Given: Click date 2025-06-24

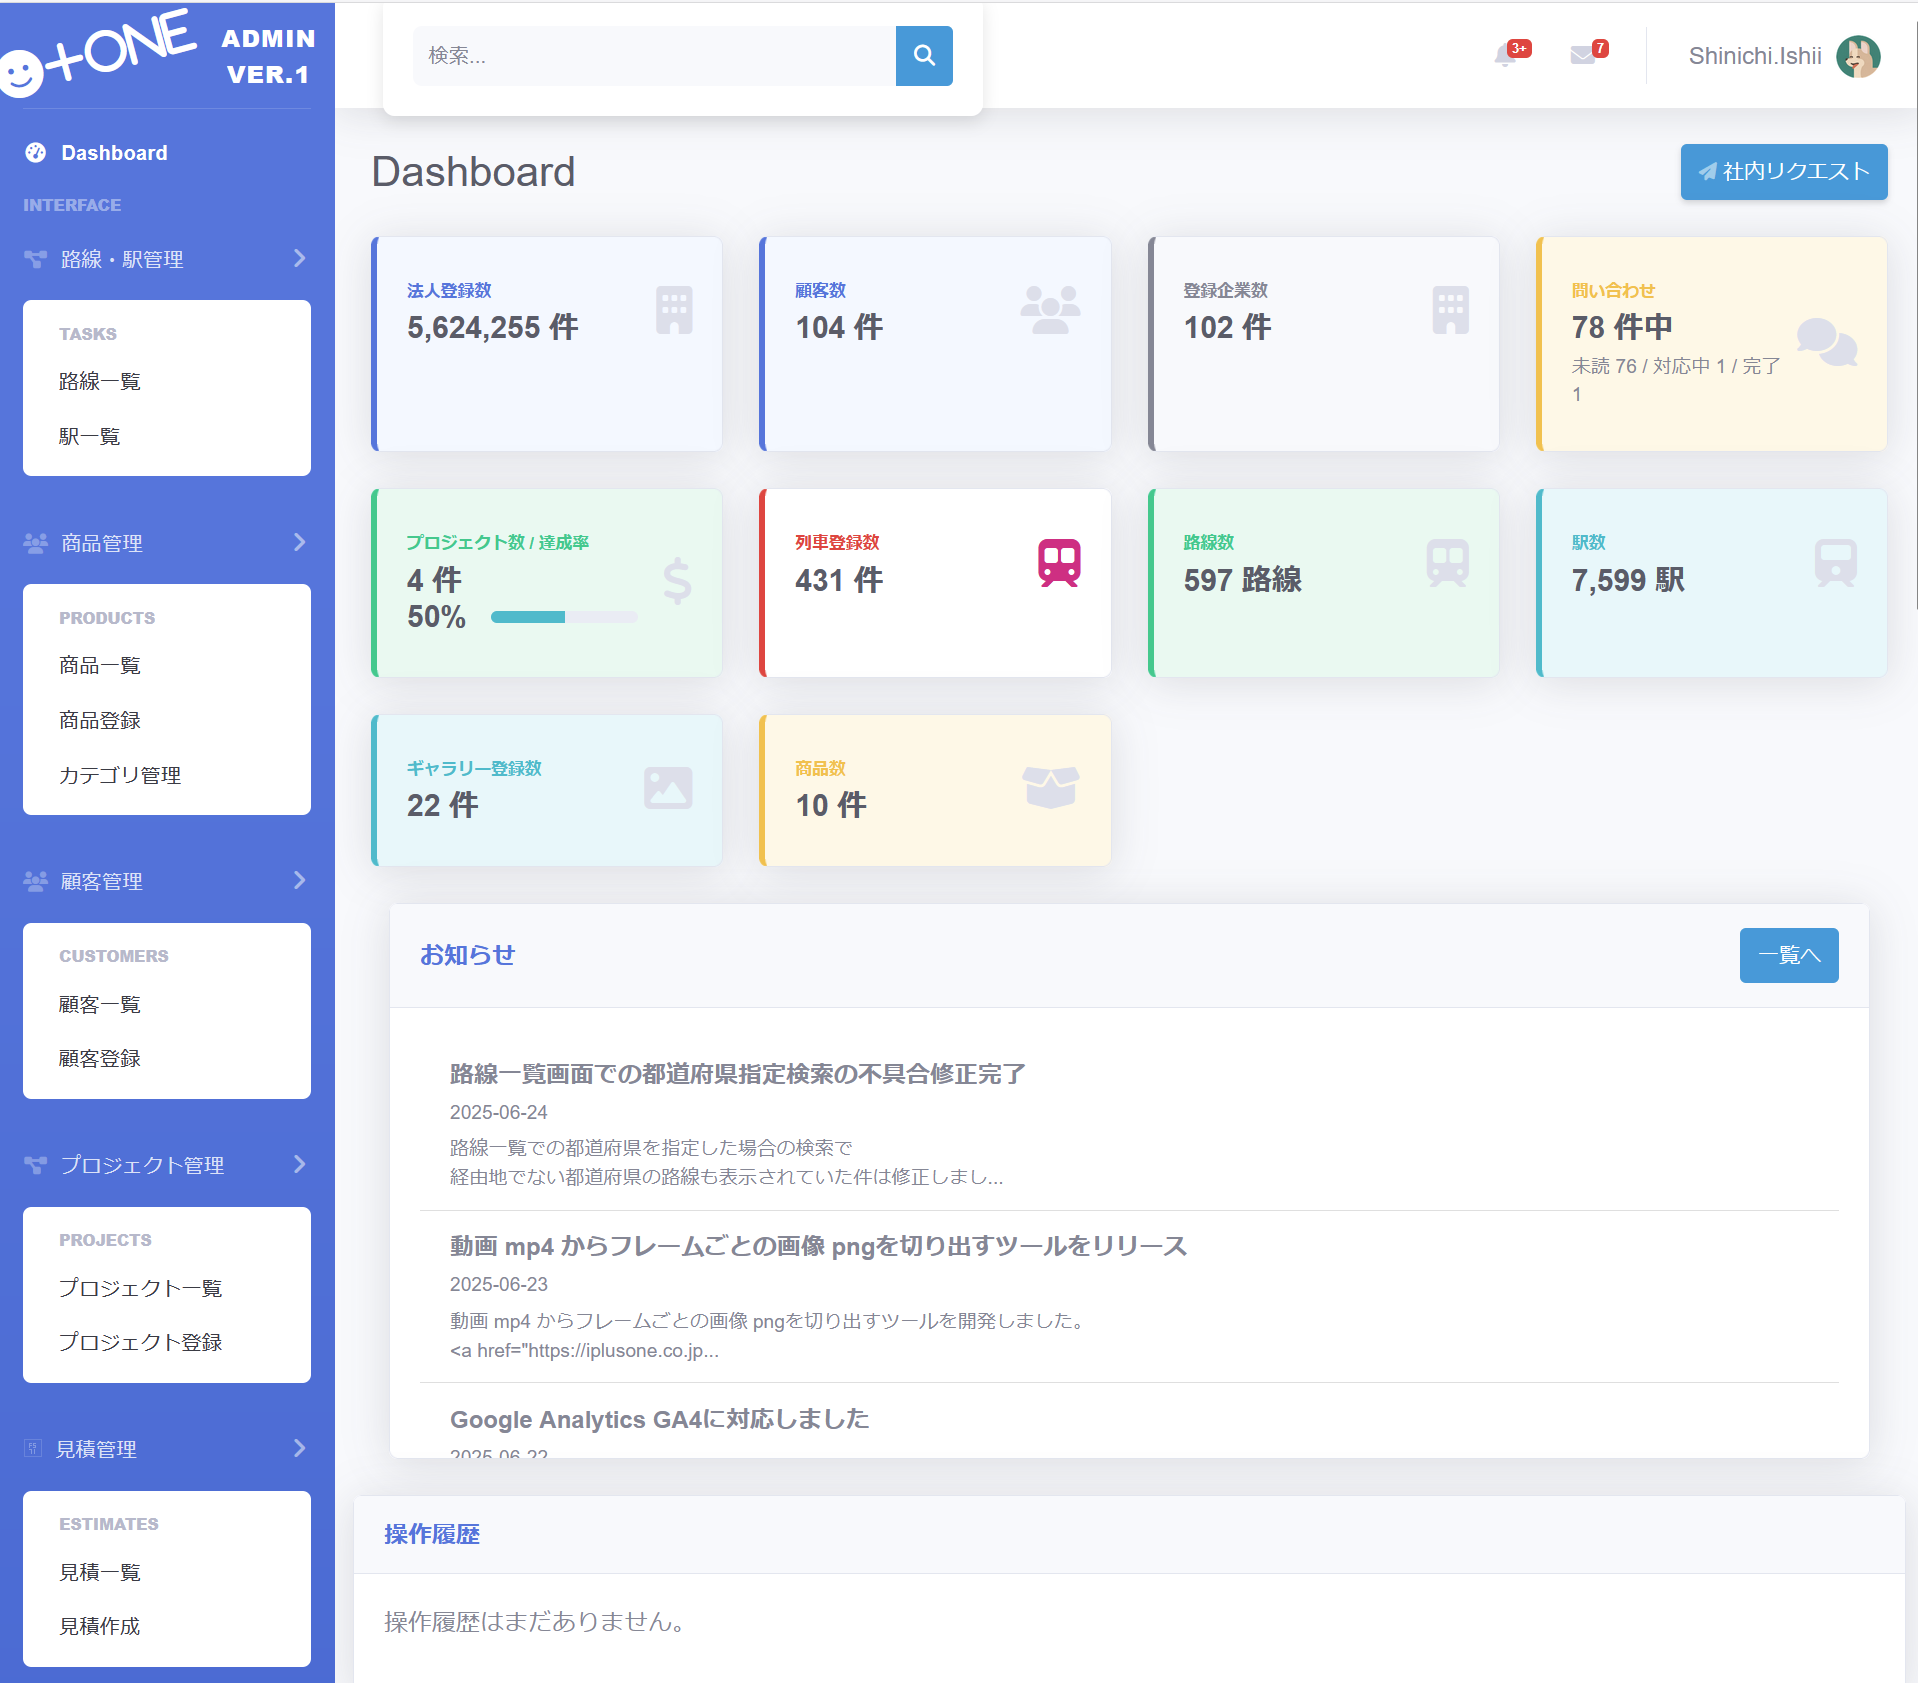Looking at the screenshot, I should click(x=499, y=1112).
